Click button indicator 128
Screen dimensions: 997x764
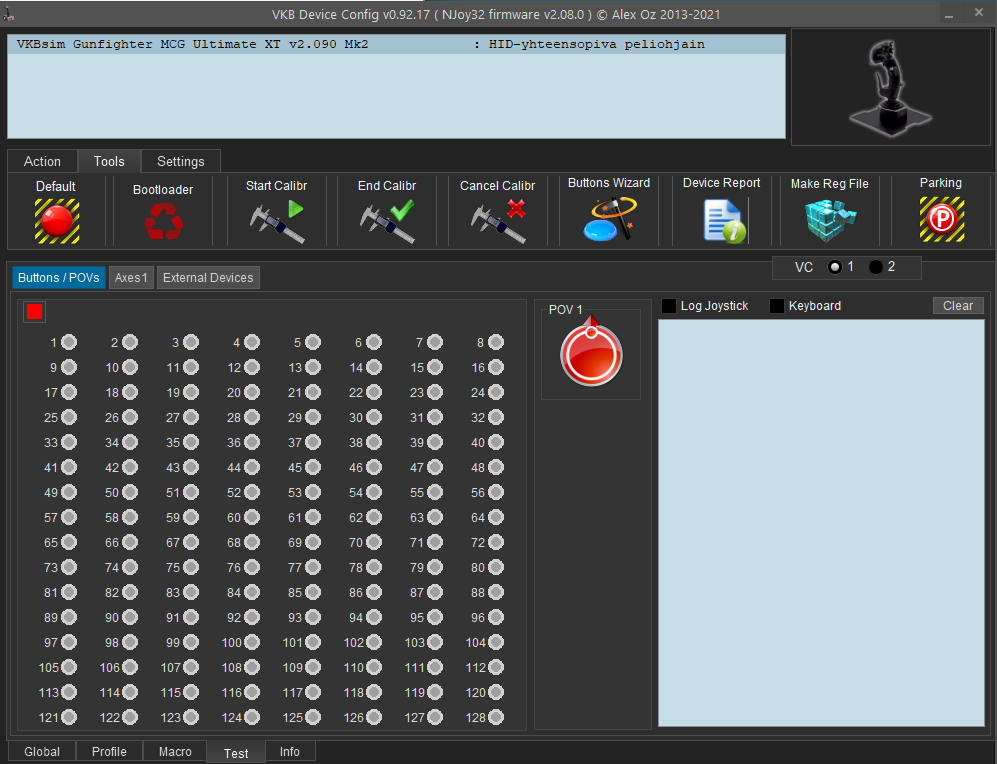pos(497,718)
